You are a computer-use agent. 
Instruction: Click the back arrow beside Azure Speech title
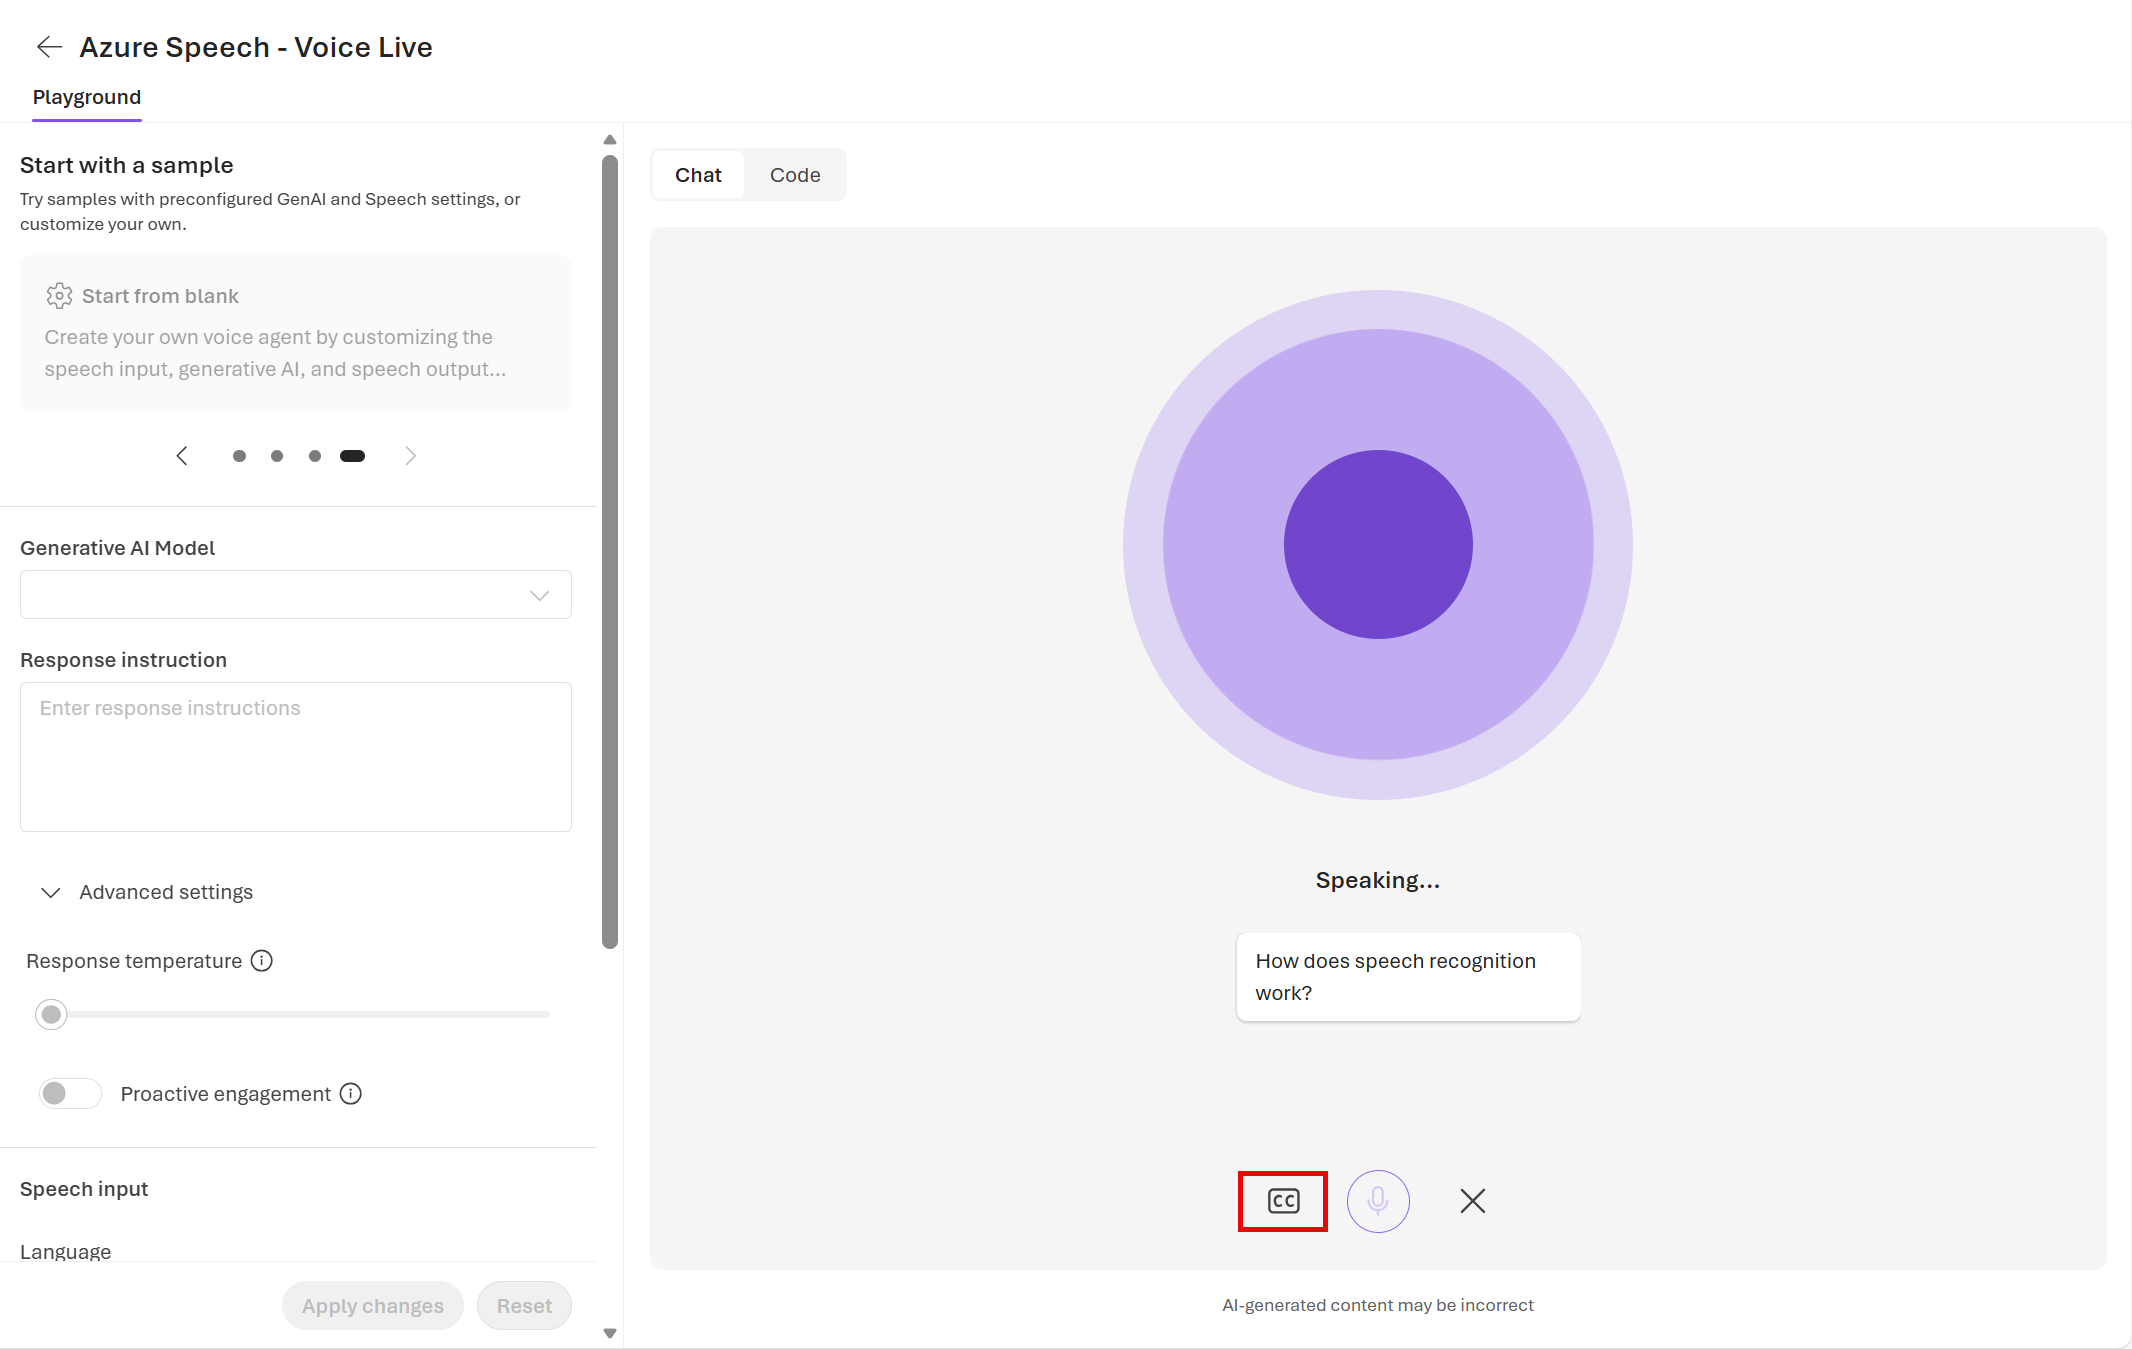pos(49,47)
